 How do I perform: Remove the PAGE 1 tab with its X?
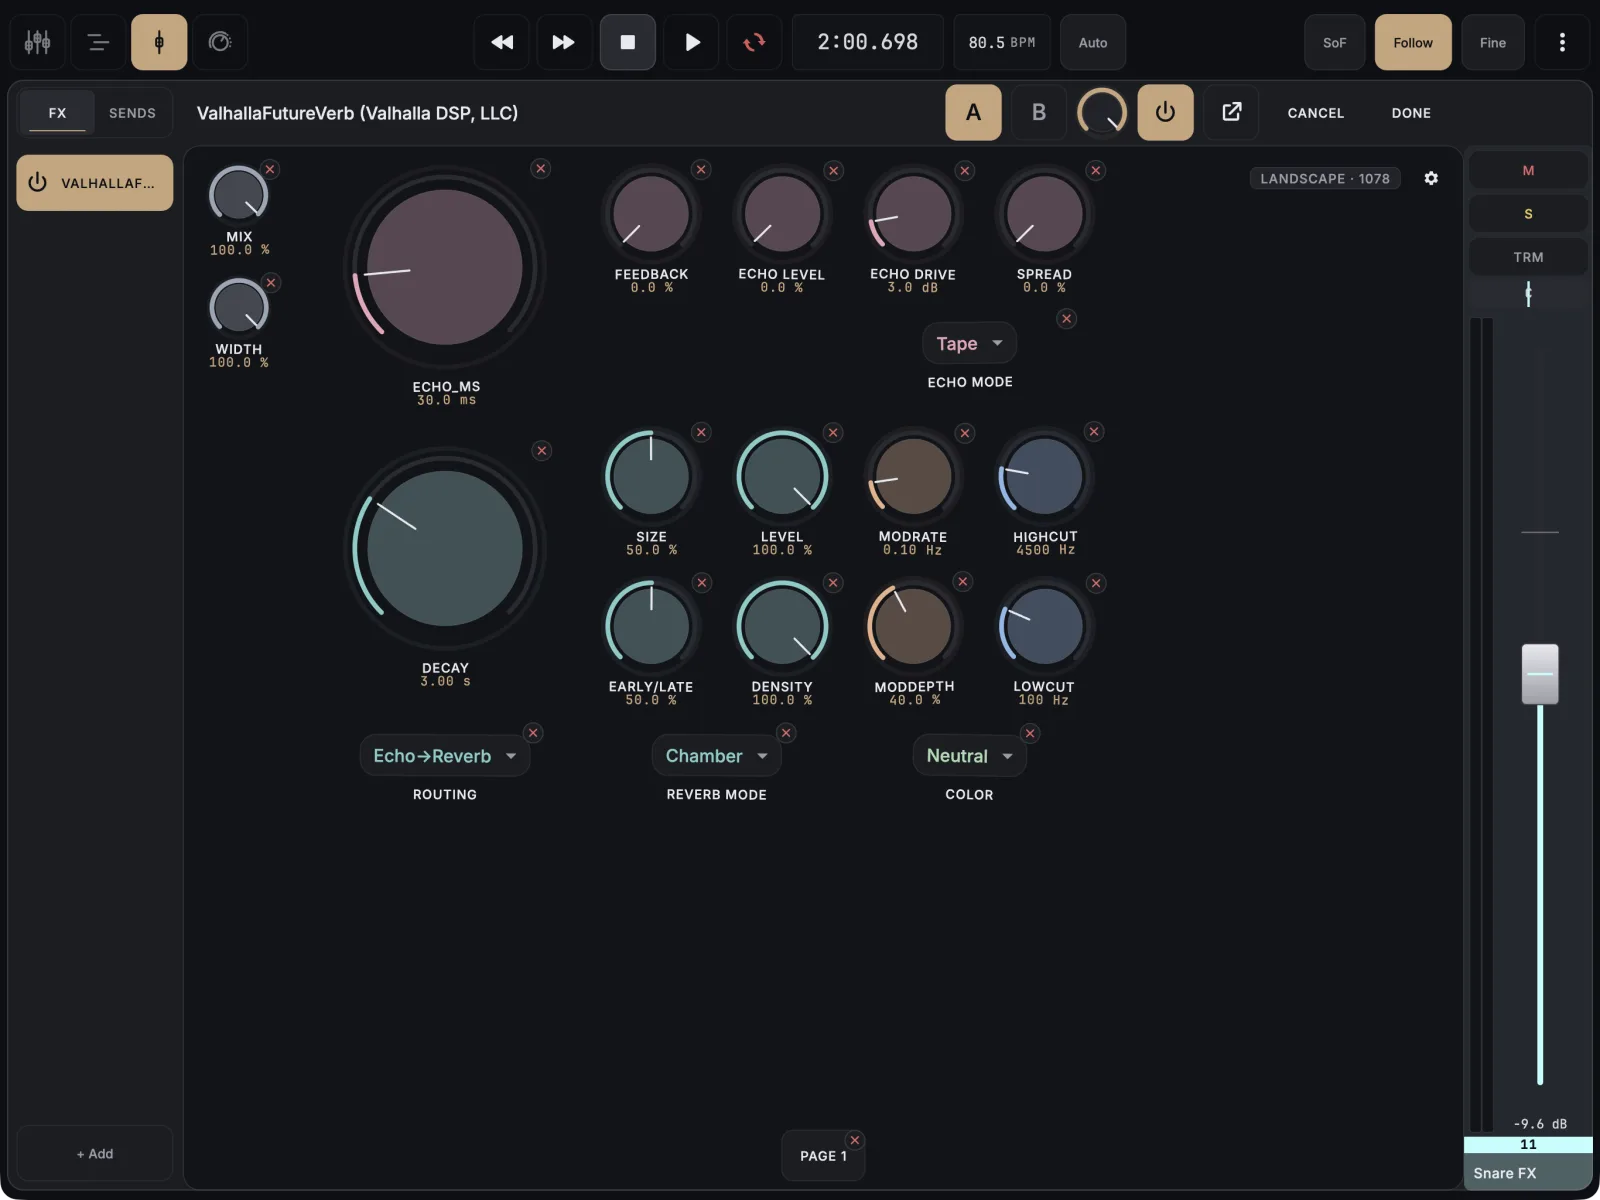855,1140
